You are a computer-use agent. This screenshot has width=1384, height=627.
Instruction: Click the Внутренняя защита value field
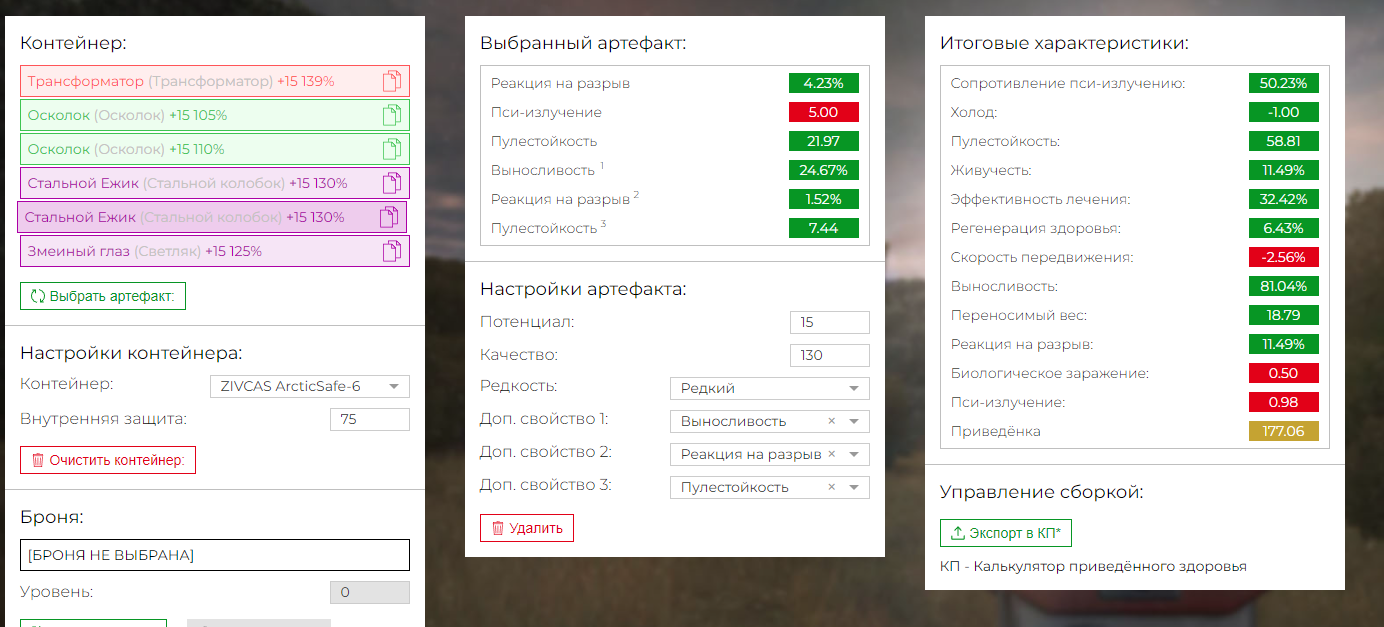[x=369, y=419]
